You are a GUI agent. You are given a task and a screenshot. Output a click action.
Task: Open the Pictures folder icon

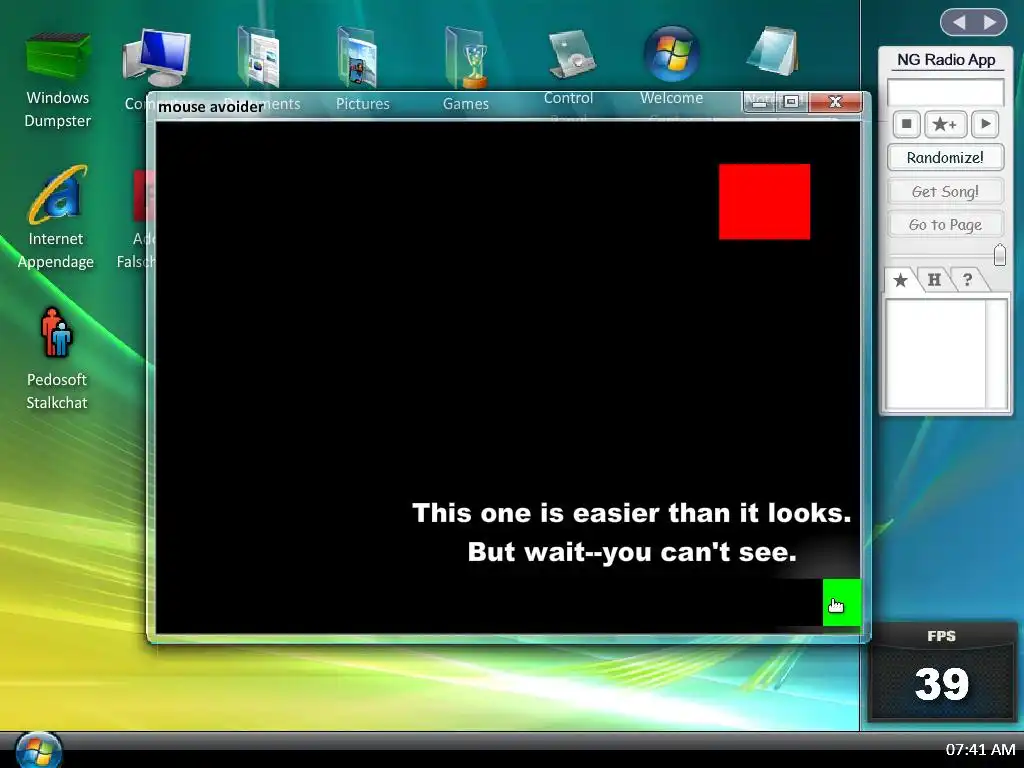359,57
